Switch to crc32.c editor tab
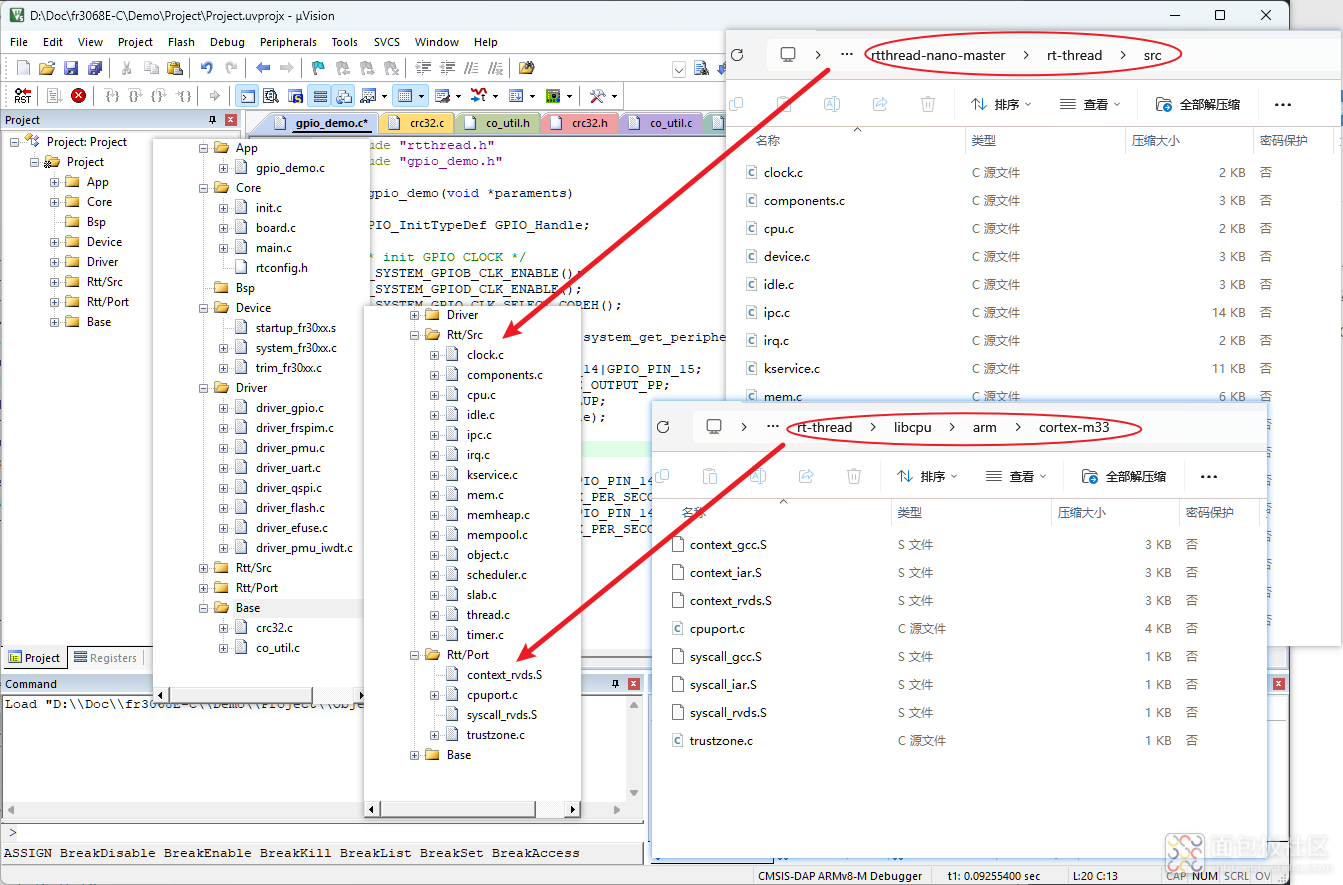The width and height of the screenshot is (1343, 885). pos(418,123)
